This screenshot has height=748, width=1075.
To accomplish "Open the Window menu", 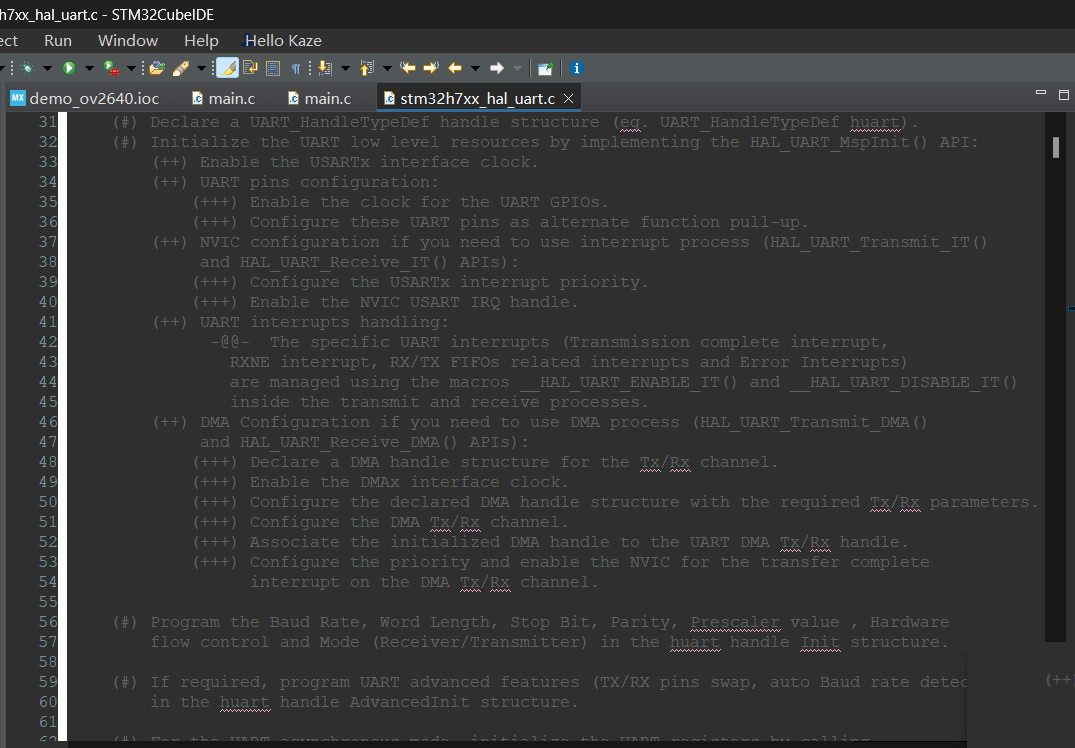I will [x=128, y=41].
